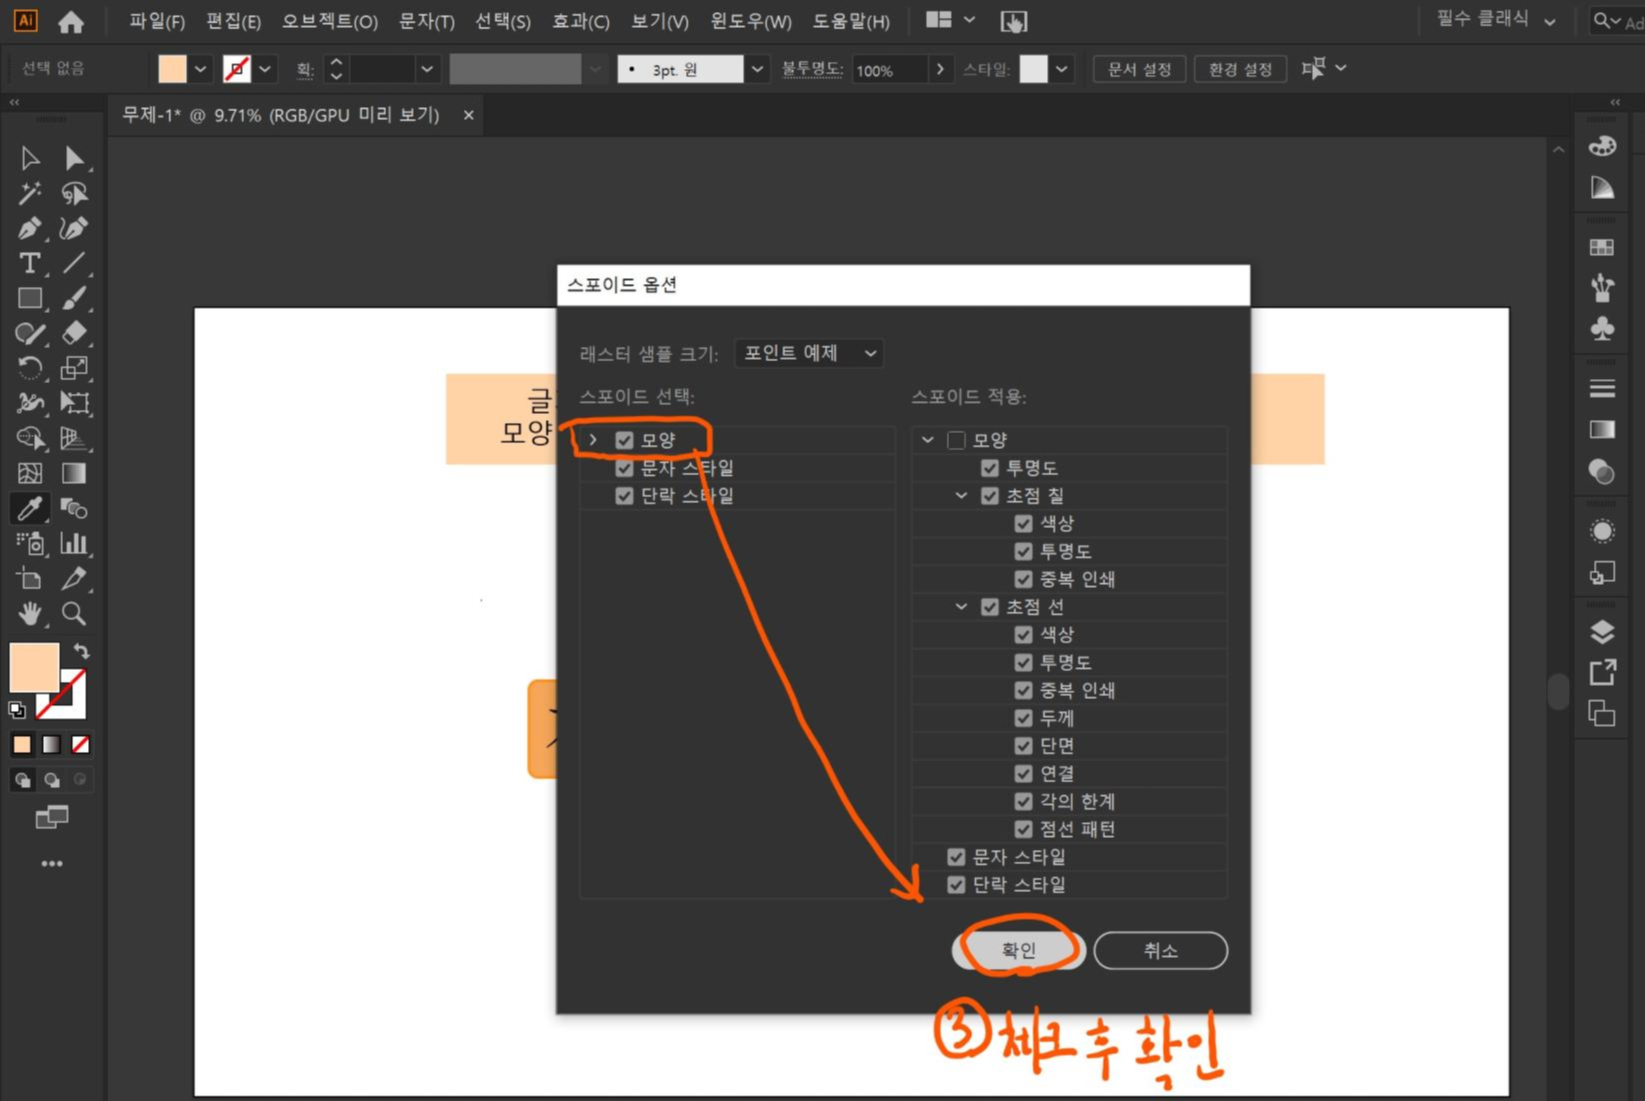Toggle 단락 스타일 checkbox under 스포이드 선택

tap(625, 496)
